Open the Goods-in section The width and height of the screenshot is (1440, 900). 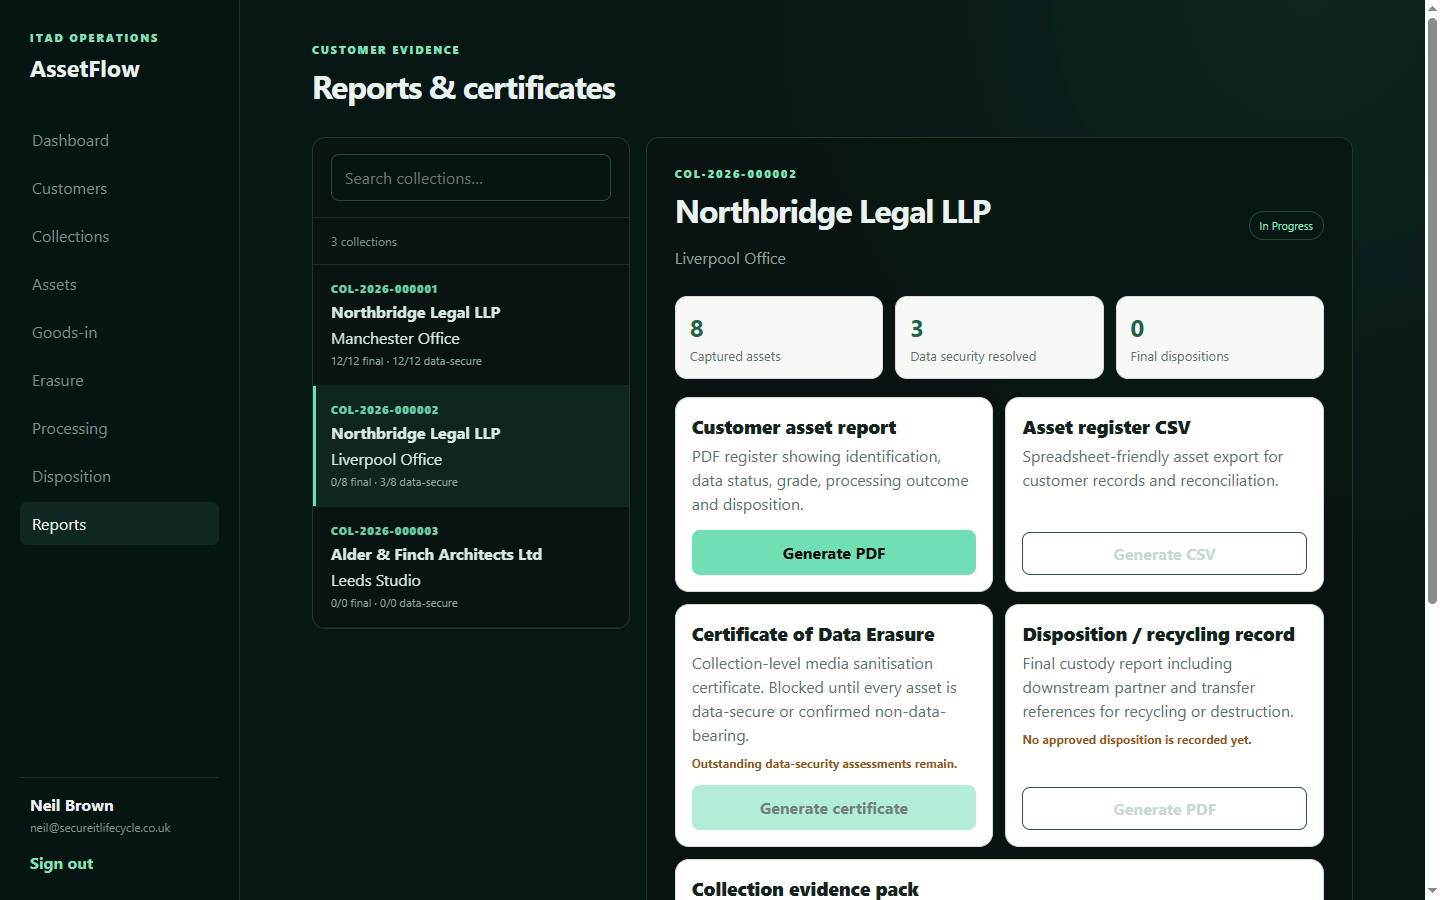tap(119, 332)
